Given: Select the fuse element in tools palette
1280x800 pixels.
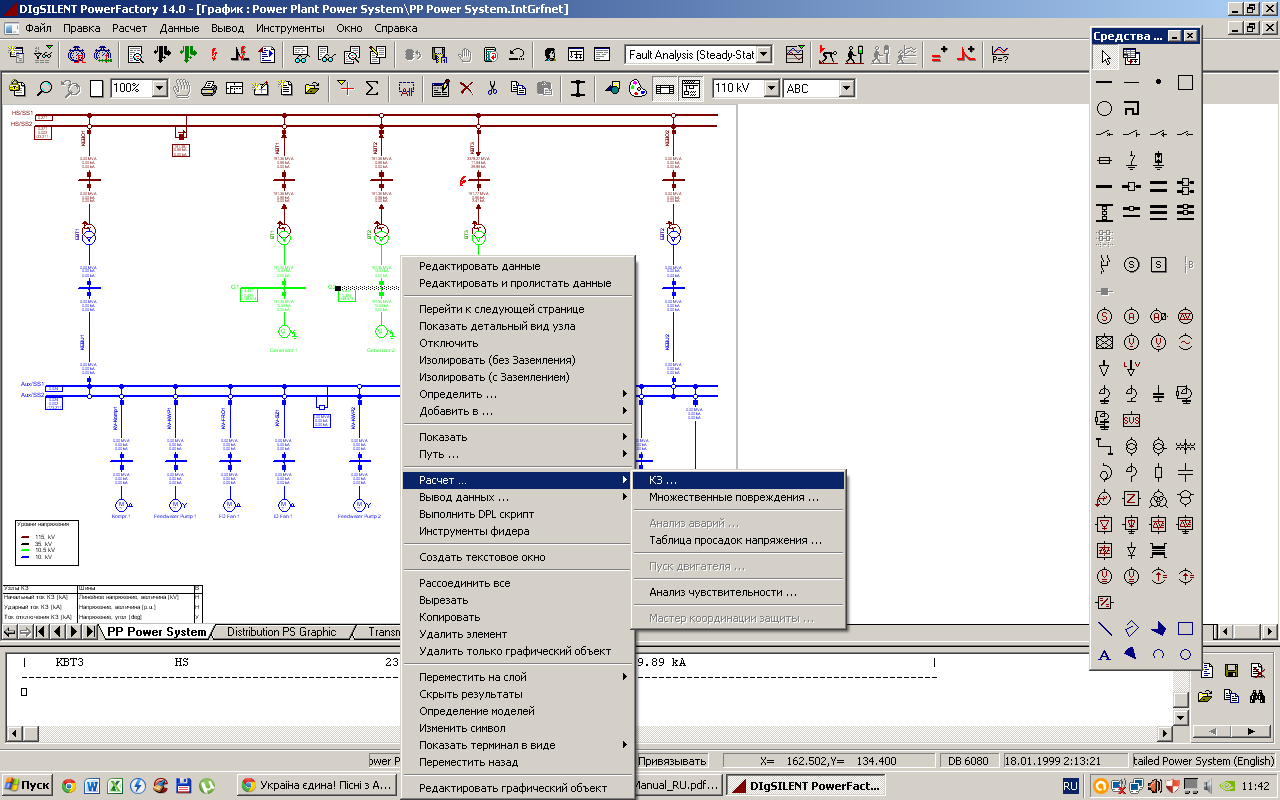Looking at the screenshot, I should click(1104, 160).
